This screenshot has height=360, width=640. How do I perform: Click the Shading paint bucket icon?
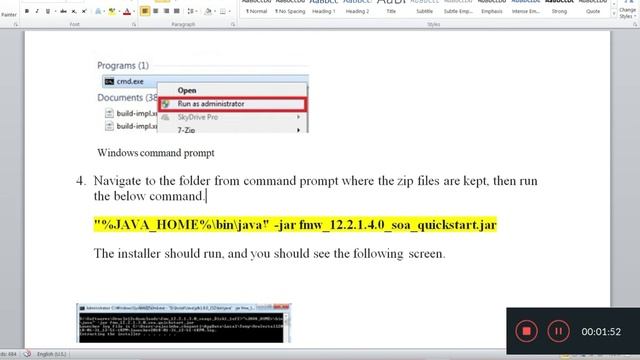tap(207, 11)
